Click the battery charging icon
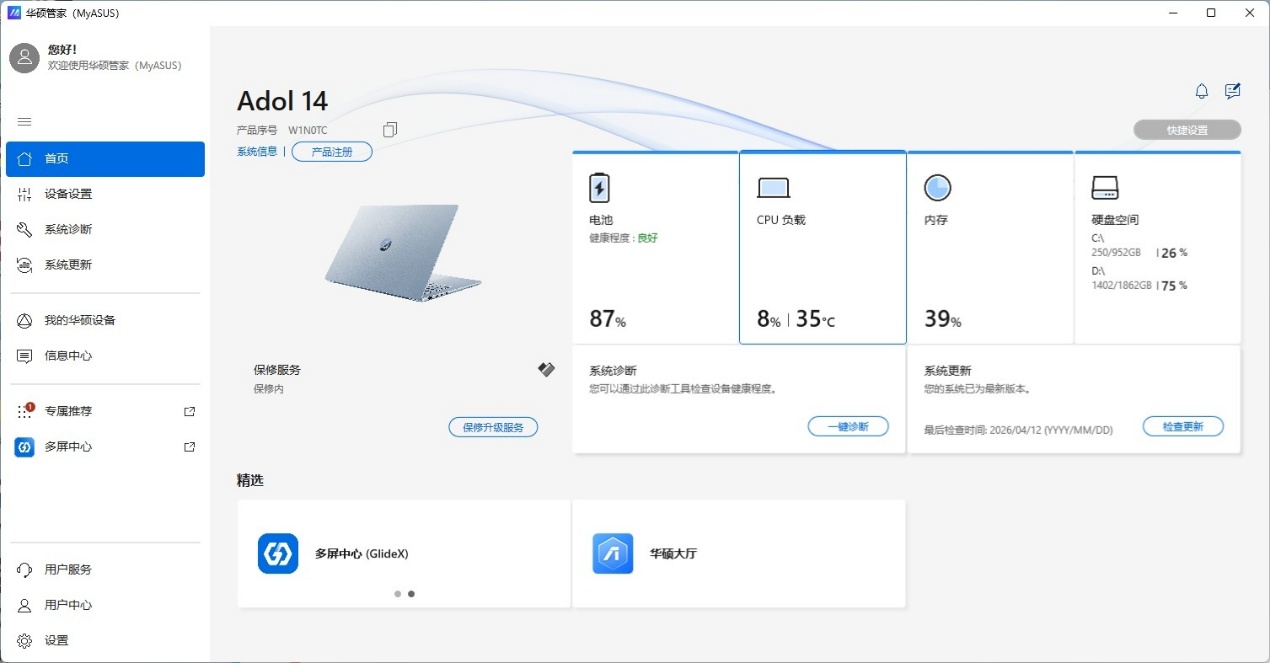Image resolution: width=1270 pixels, height=663 pixels. 599,188
